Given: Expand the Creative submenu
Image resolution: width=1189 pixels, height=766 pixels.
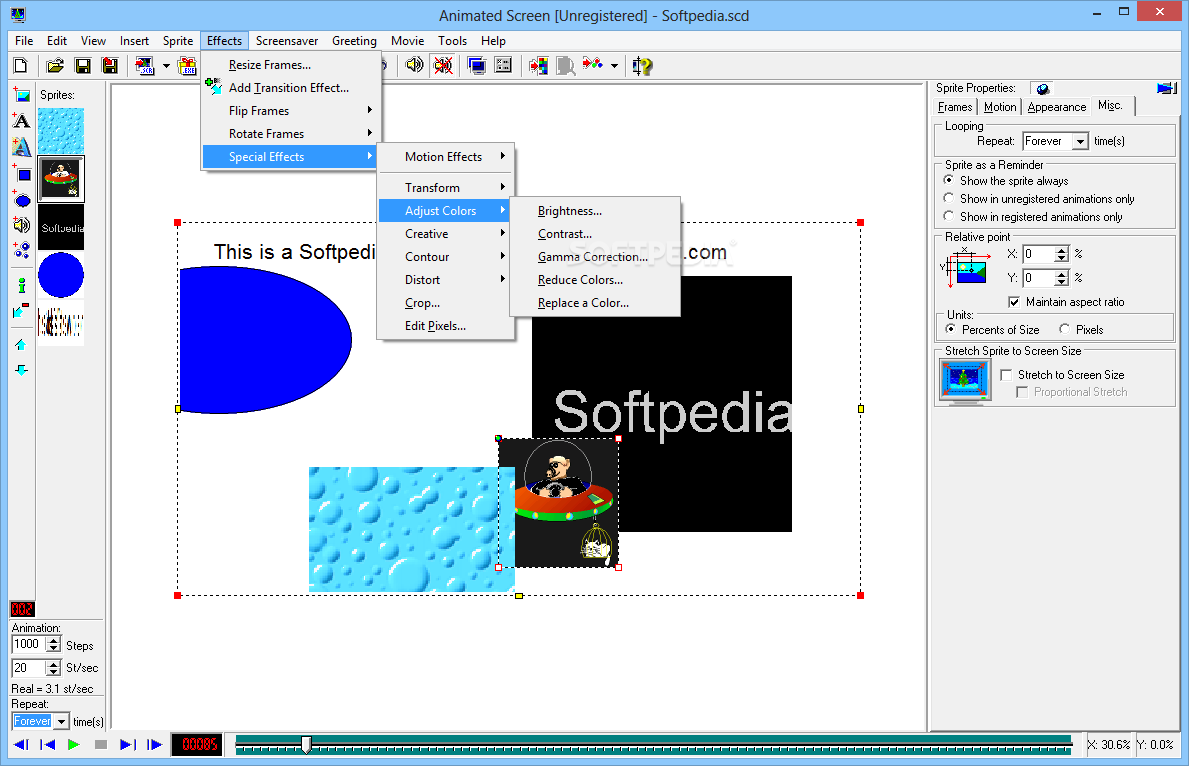Looking at the screenshot, I should pyautogui.click(x=446, y=234).
